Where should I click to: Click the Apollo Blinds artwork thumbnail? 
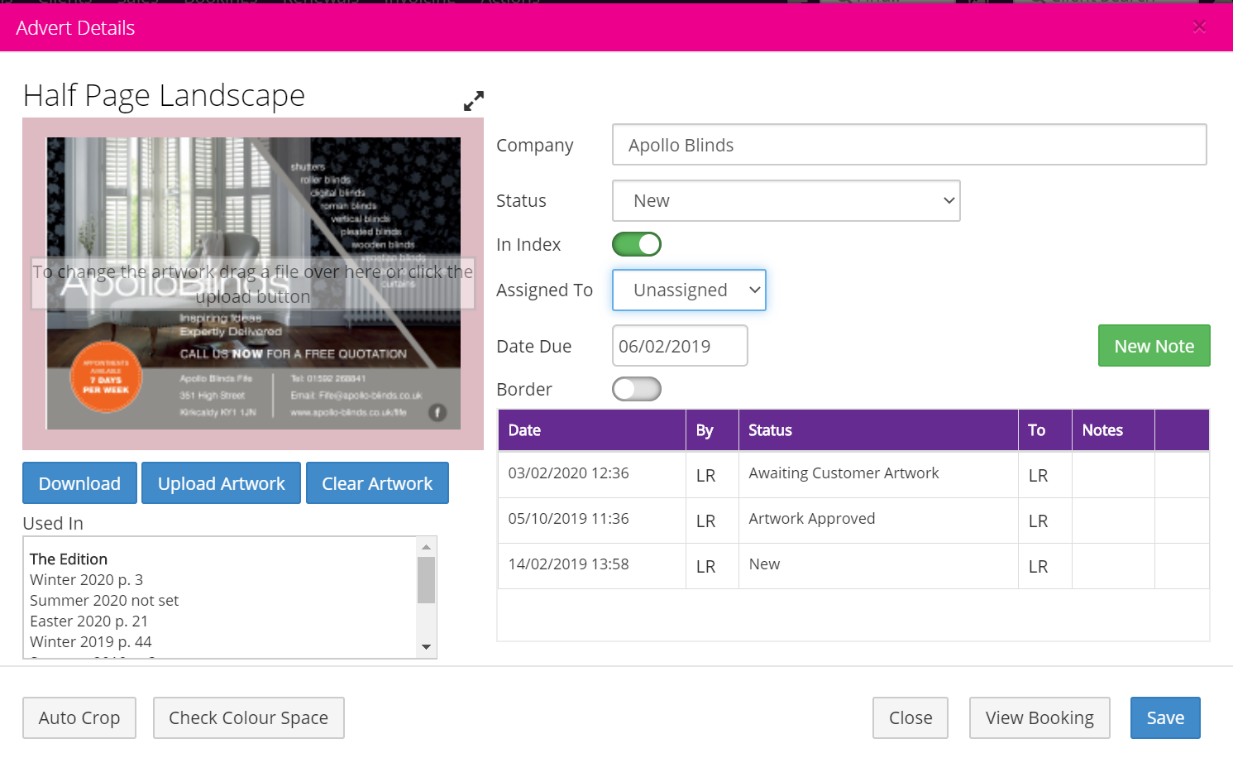coord(253,284)
